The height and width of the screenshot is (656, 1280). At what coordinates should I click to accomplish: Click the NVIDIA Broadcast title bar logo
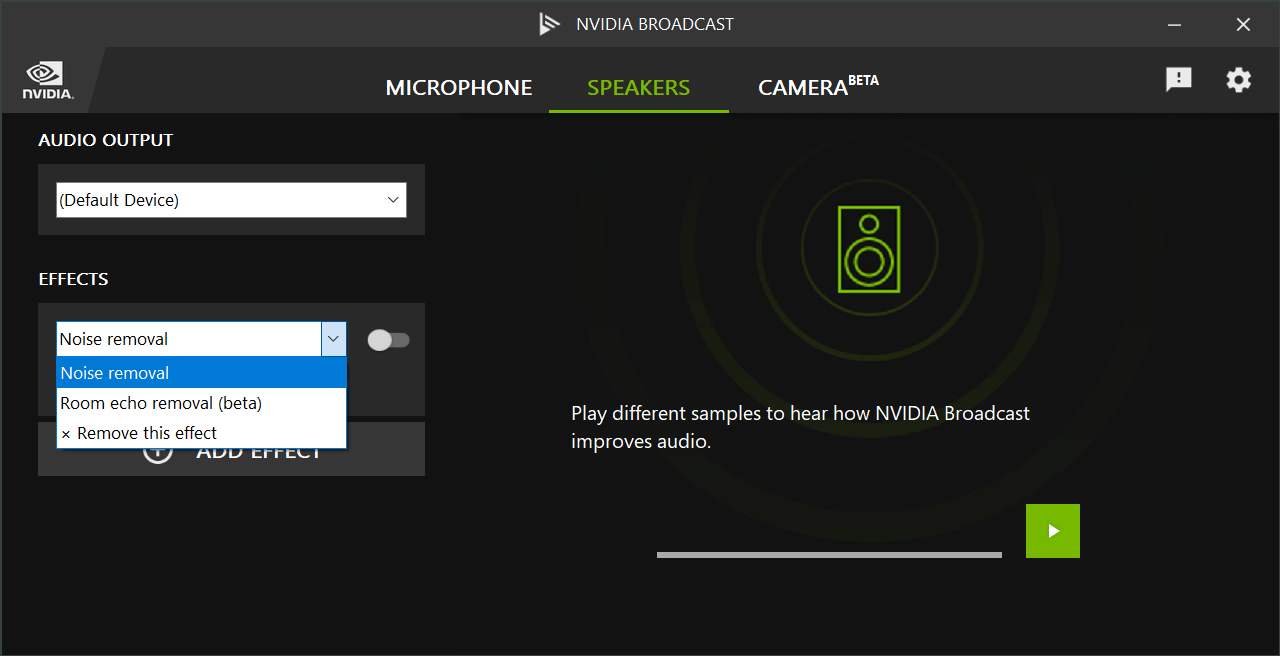pos(549,24)
